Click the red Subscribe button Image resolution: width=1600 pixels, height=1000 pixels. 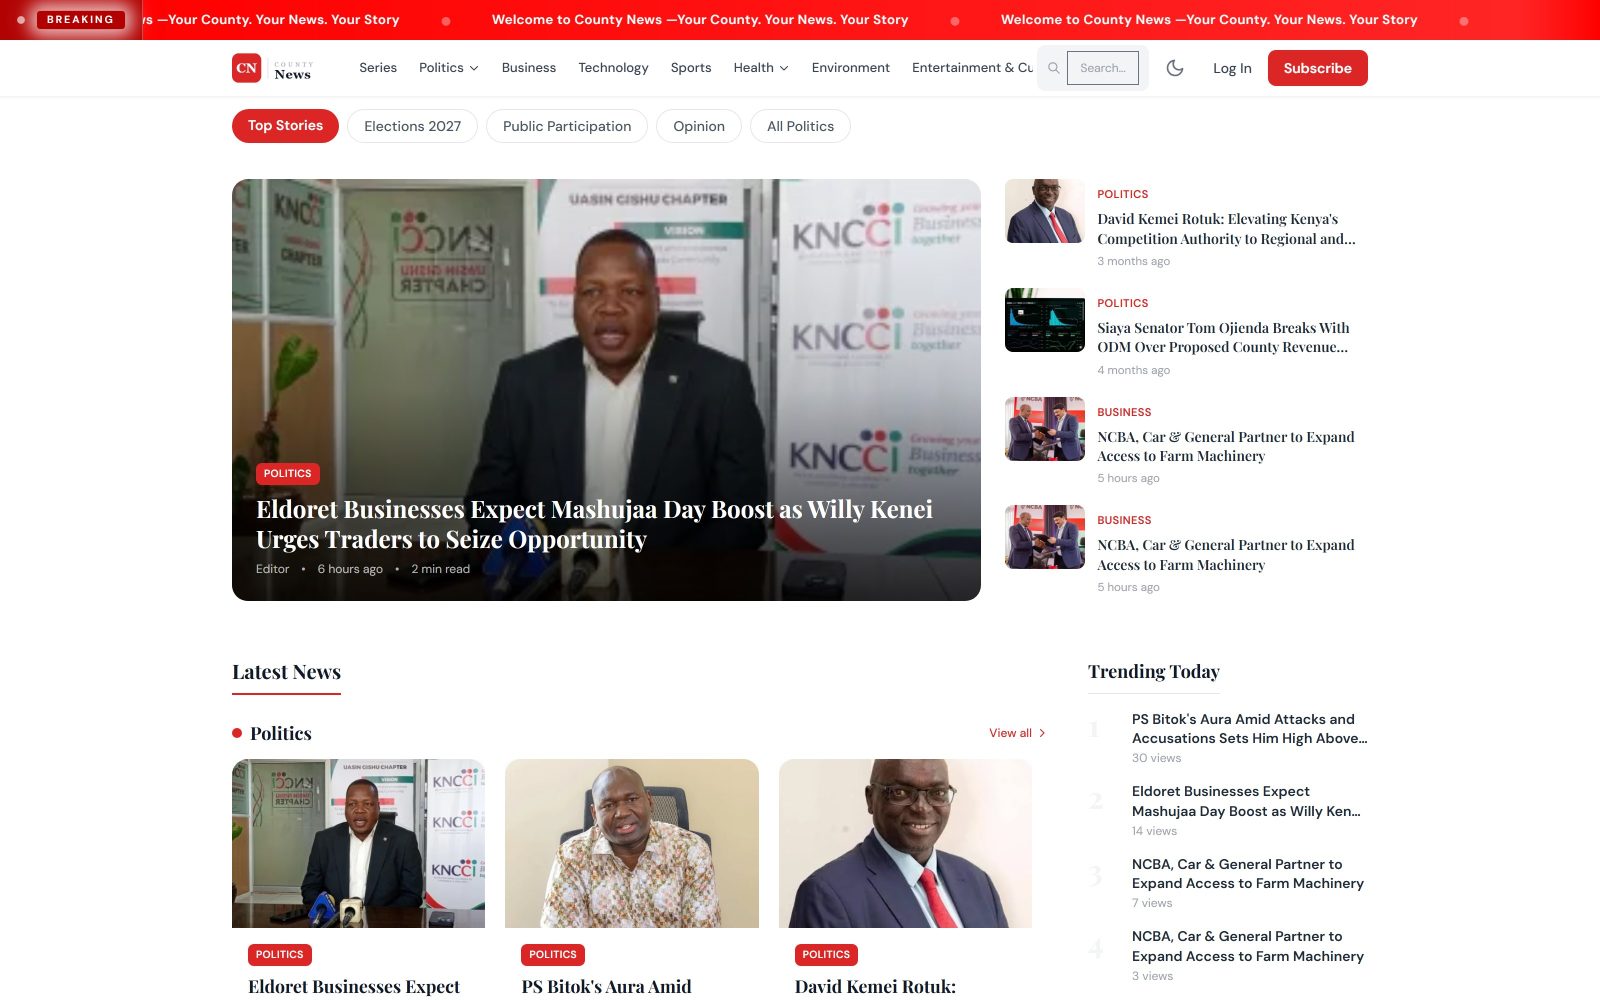(1317, 68)
